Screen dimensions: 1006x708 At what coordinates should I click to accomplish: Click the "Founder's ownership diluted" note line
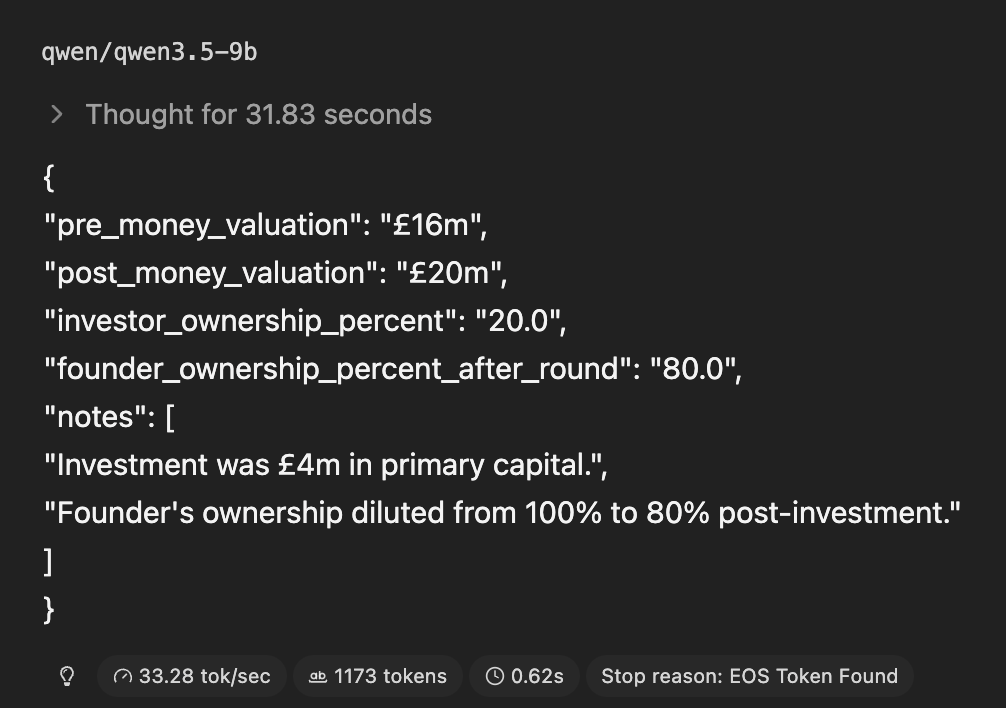tap(502, 513)
